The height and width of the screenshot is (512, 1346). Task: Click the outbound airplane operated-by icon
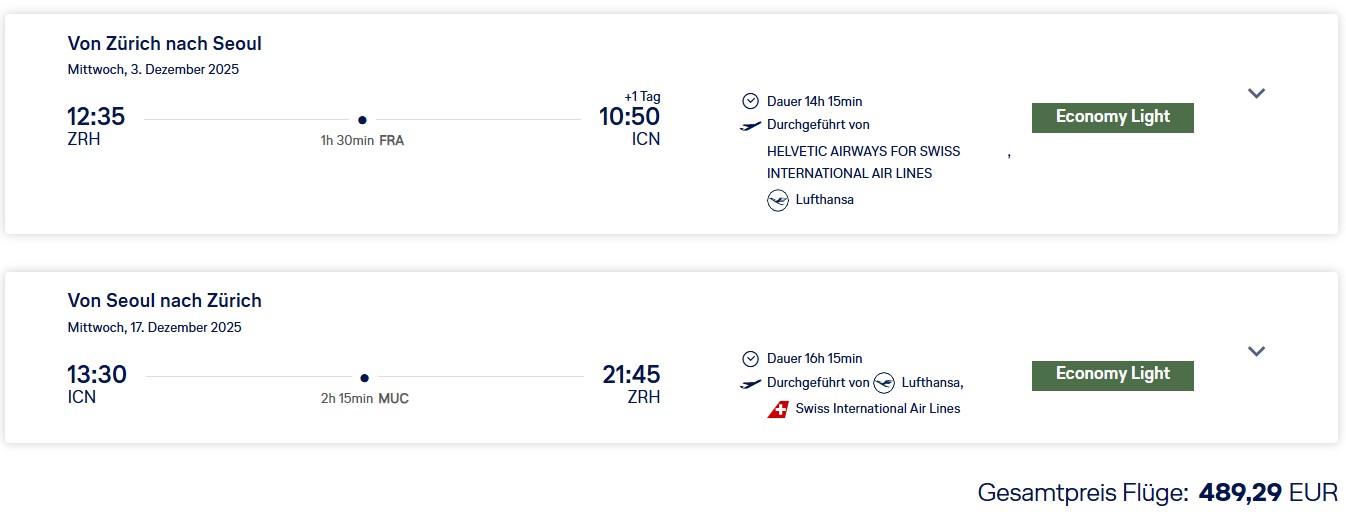[750, 125]
